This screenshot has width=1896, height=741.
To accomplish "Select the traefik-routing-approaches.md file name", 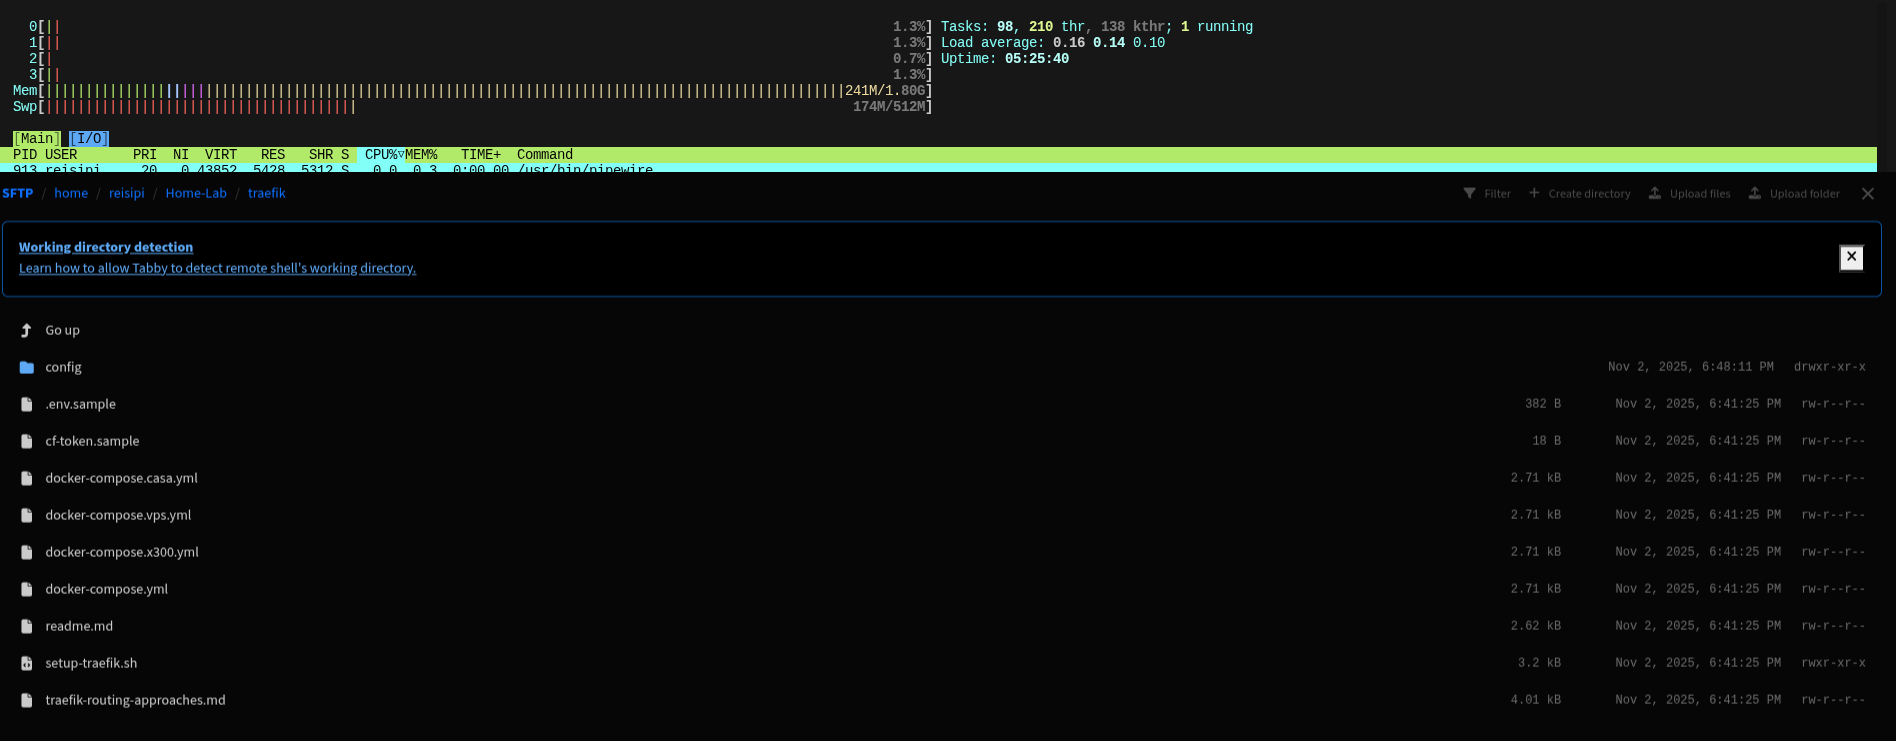I will pyautogui.click(x=135, y=700).
